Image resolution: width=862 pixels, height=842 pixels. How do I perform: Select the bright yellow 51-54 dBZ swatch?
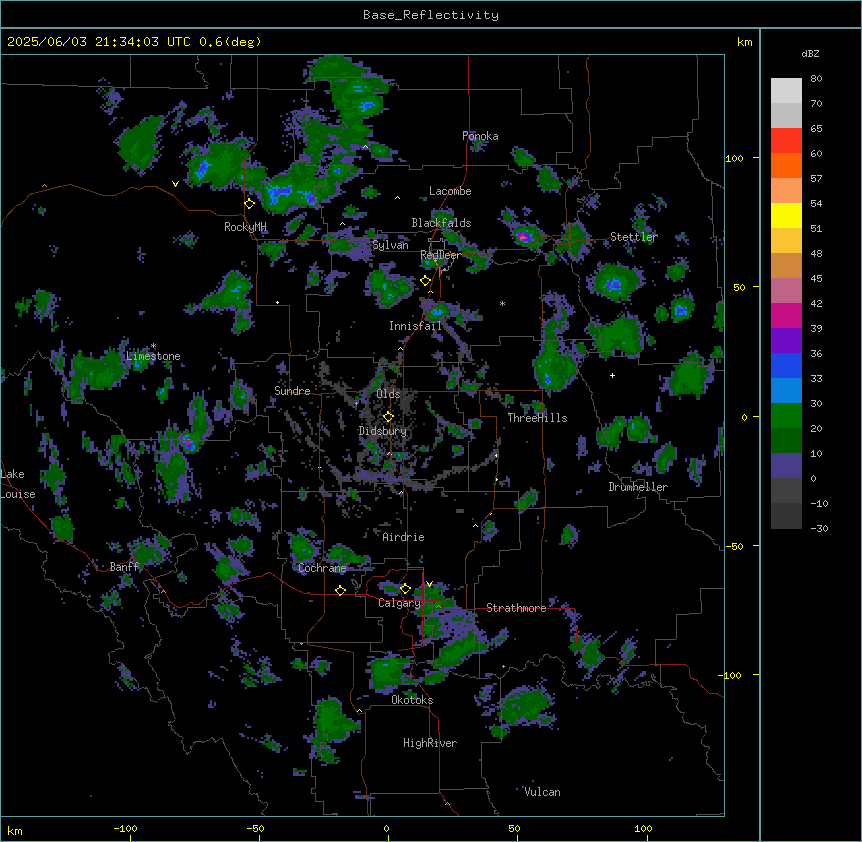pos(786,215)
